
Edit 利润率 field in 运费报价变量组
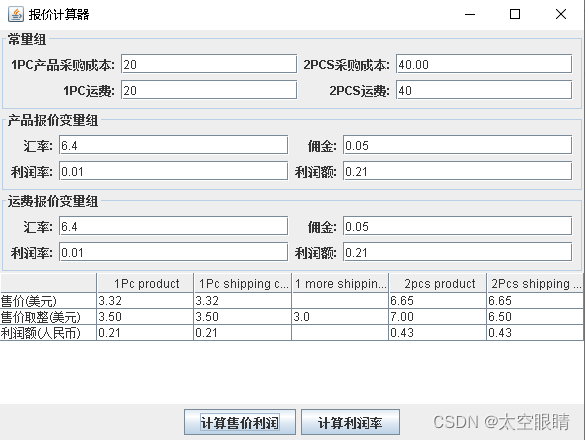(173, 252)
